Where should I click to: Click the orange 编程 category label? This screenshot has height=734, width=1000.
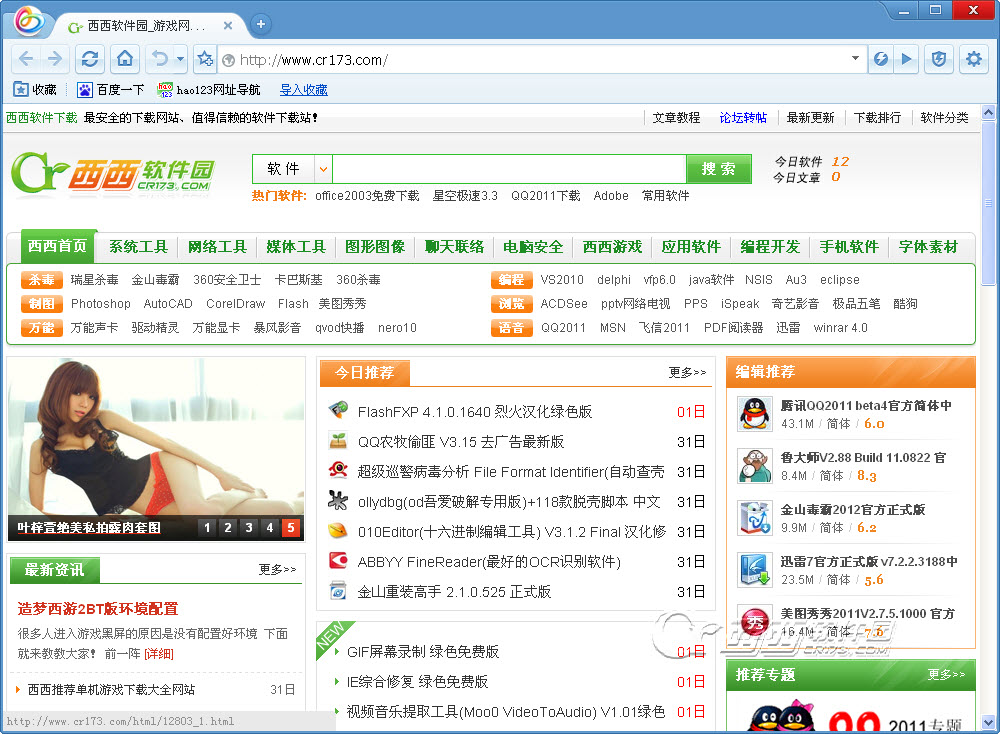511,279
